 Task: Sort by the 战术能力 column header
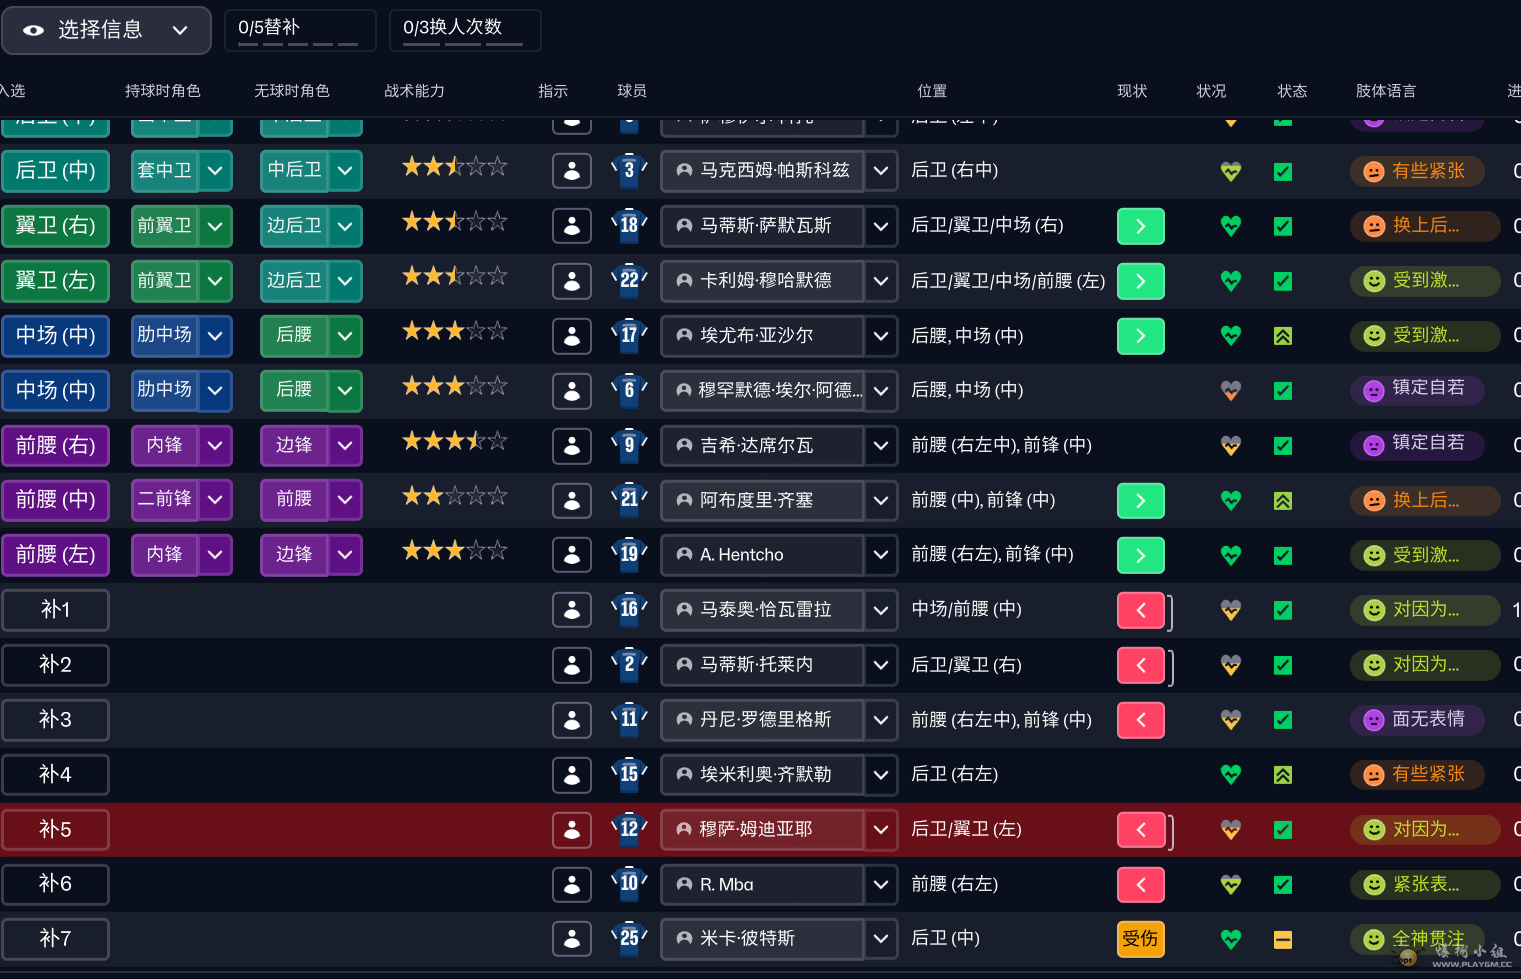(414, 91)
